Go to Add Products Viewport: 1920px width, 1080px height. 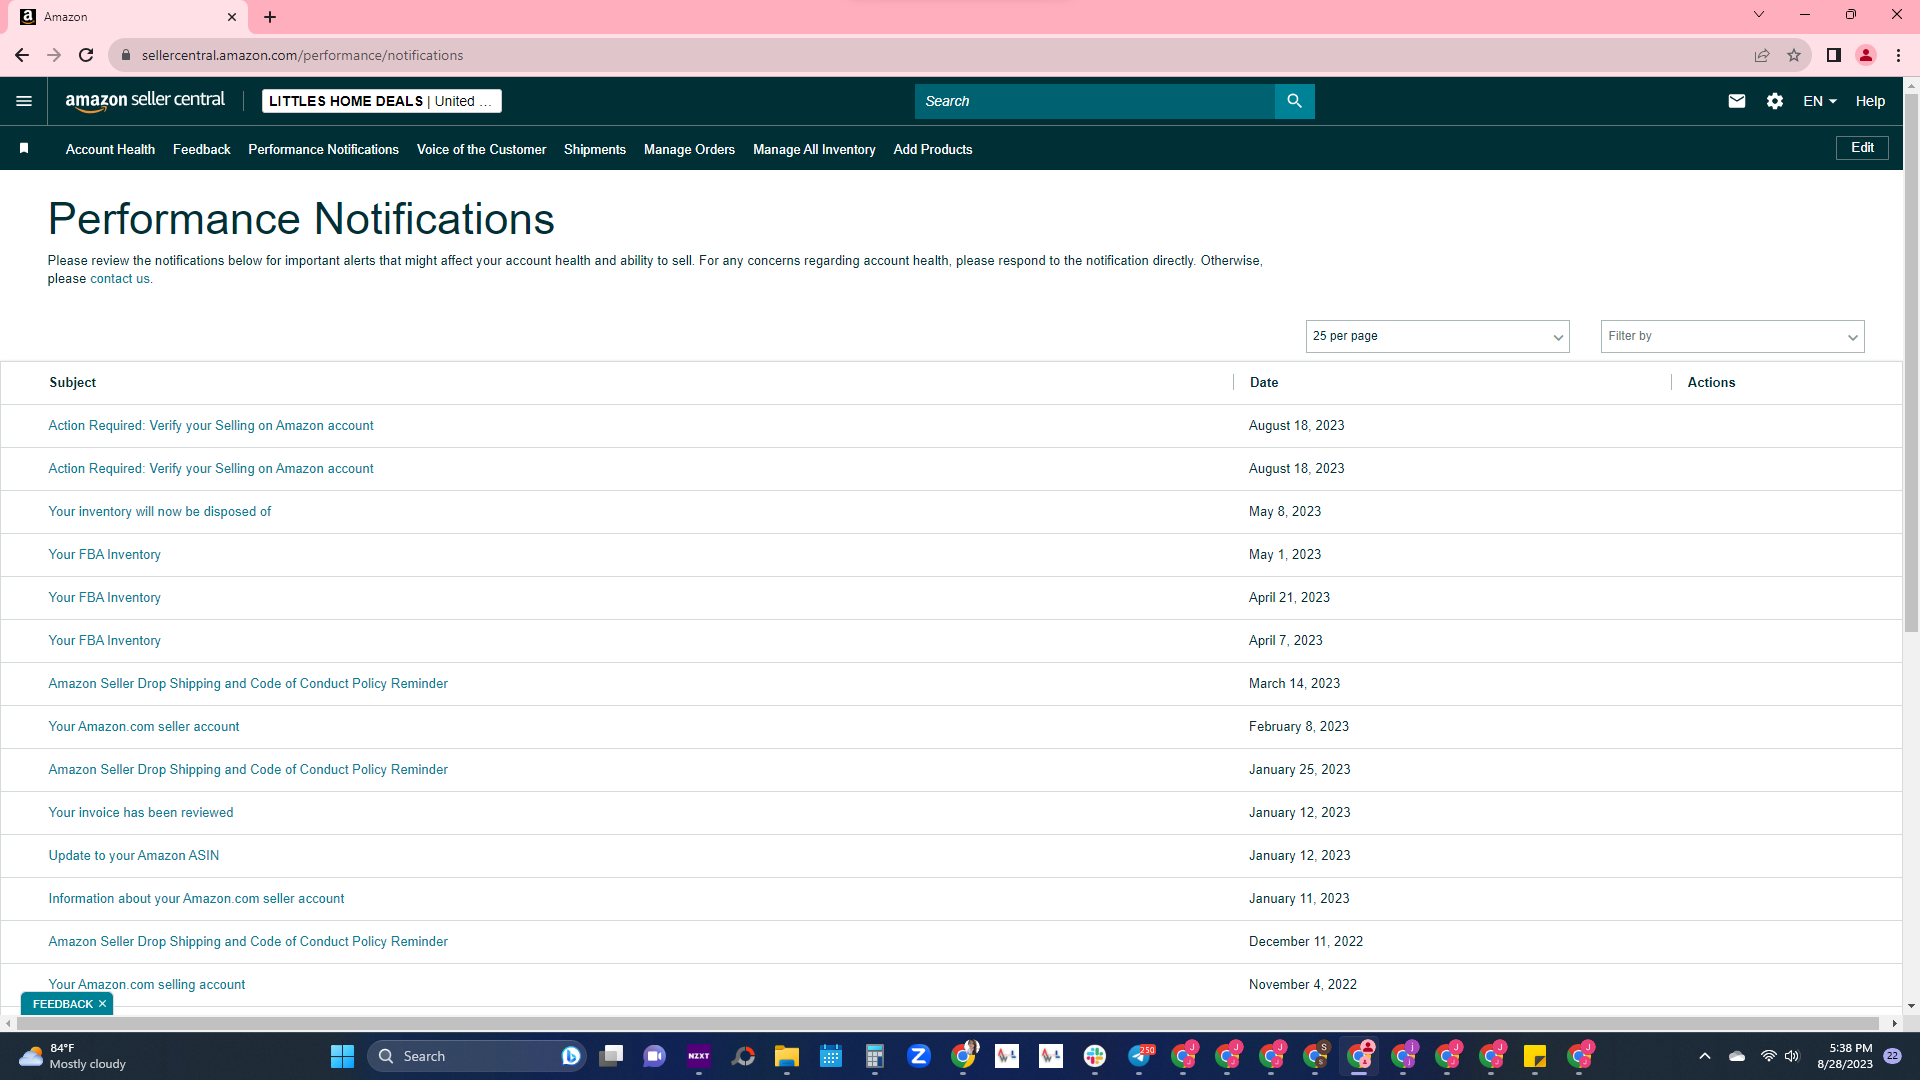click(932, 149)
